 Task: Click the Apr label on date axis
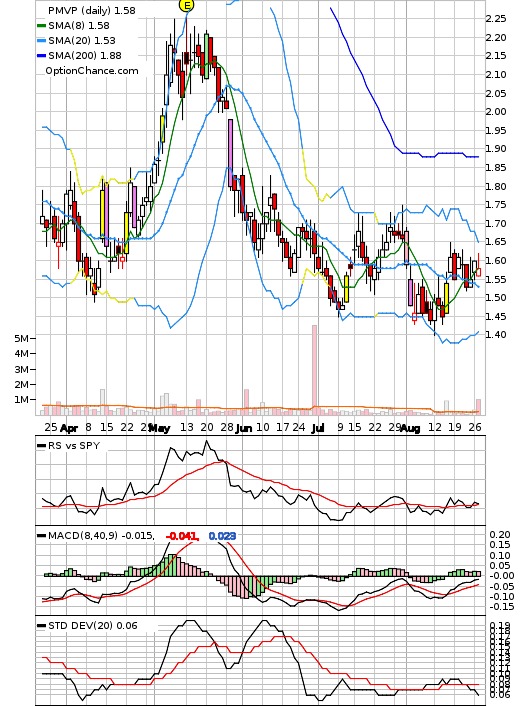[69, 428]
